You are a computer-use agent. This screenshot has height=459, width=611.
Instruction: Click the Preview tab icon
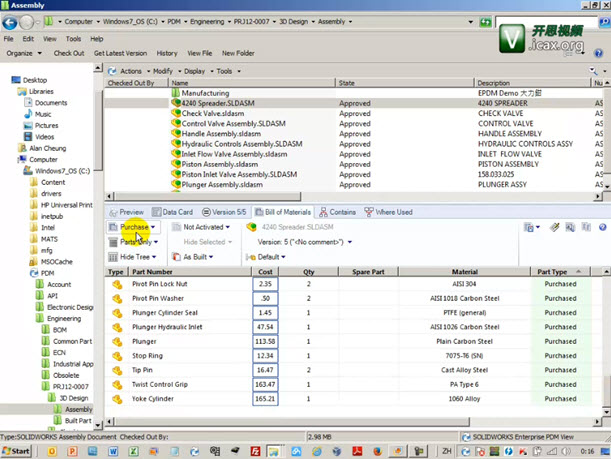[x=113, y=212]
